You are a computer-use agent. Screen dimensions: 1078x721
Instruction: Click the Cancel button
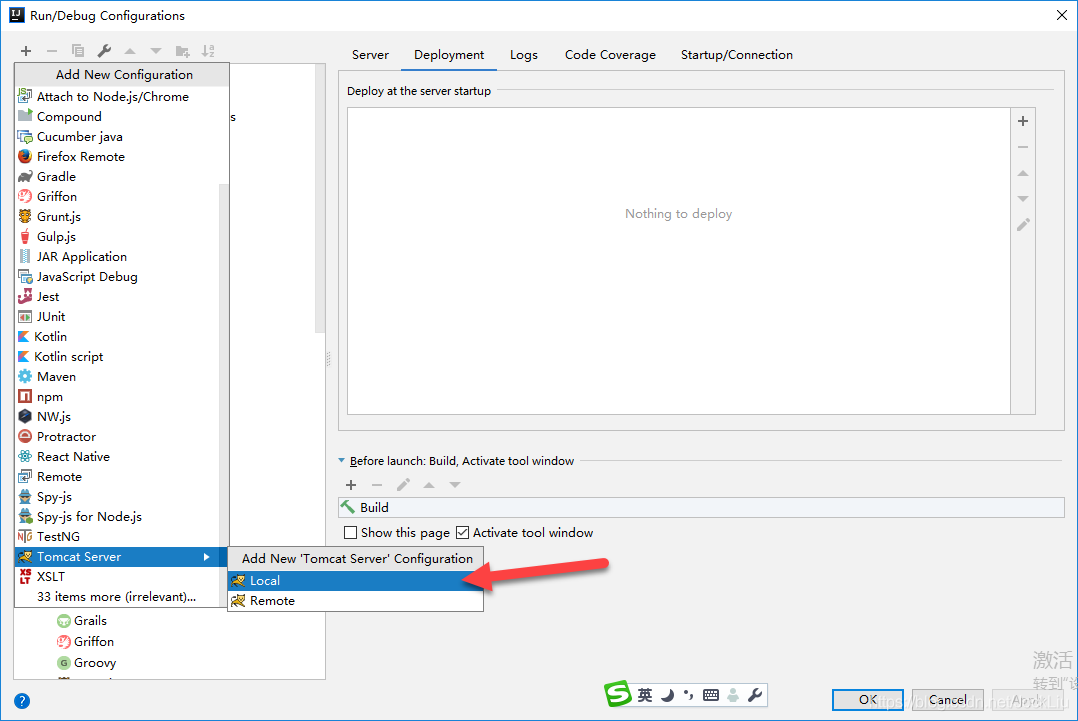pyautogui.click(x=947, y=700)
